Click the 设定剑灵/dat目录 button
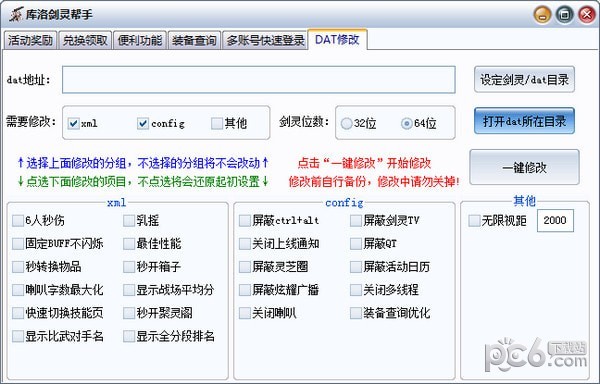600x384 pixels. click(524, 80)
